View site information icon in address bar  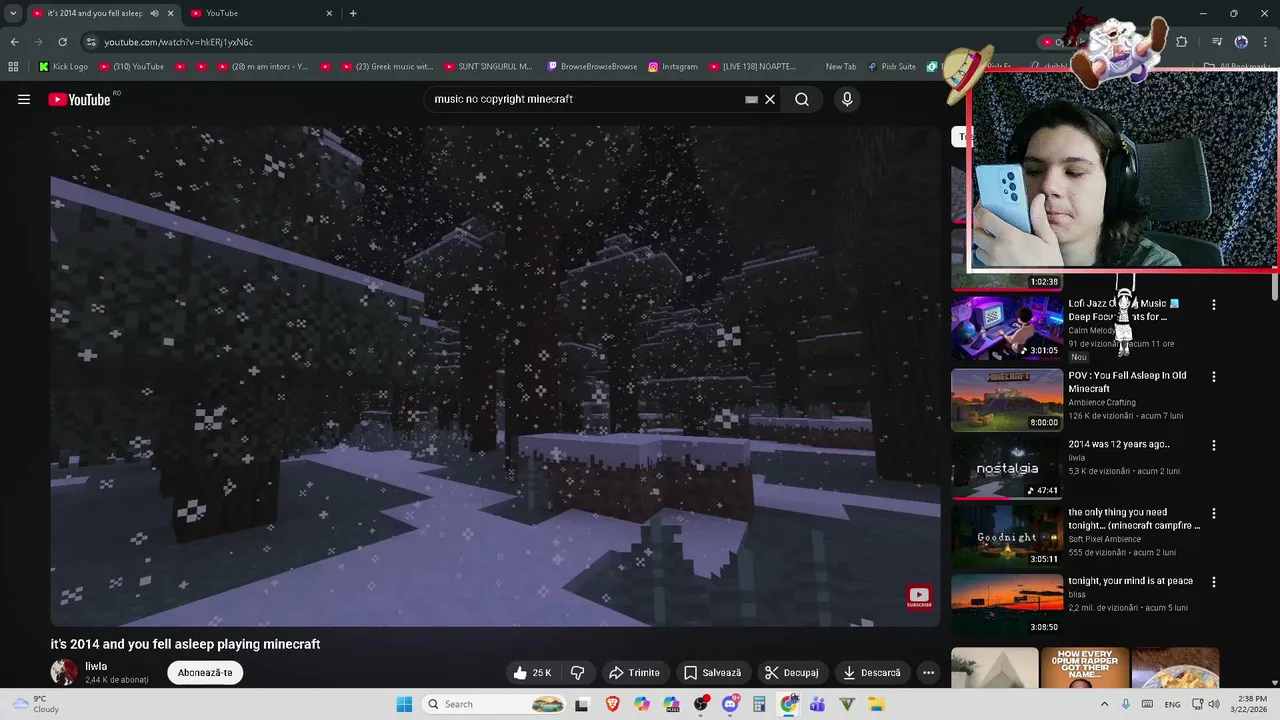tap(91, 42)
